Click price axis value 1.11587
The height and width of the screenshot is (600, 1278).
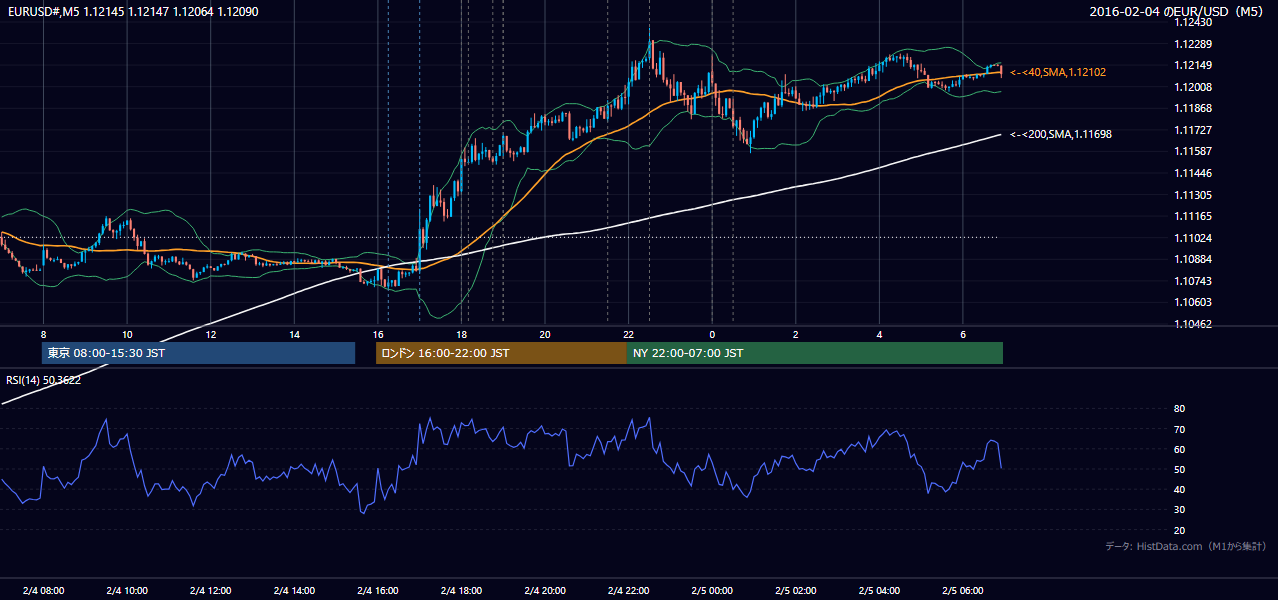click(x=1193, y=152)
